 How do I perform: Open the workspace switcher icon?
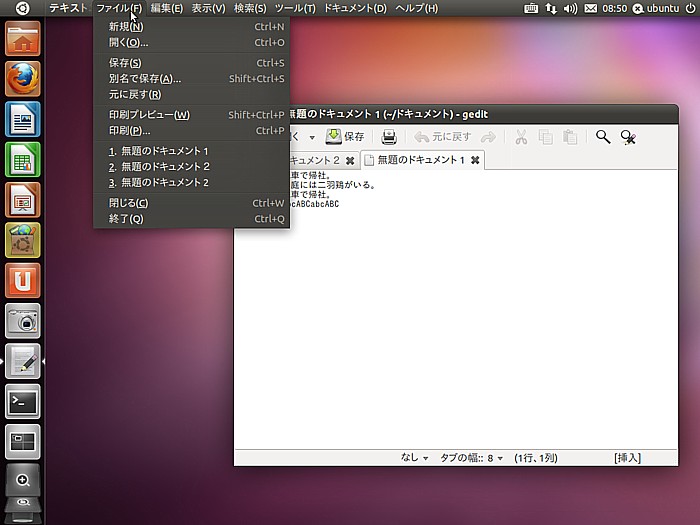coord(23,442)
